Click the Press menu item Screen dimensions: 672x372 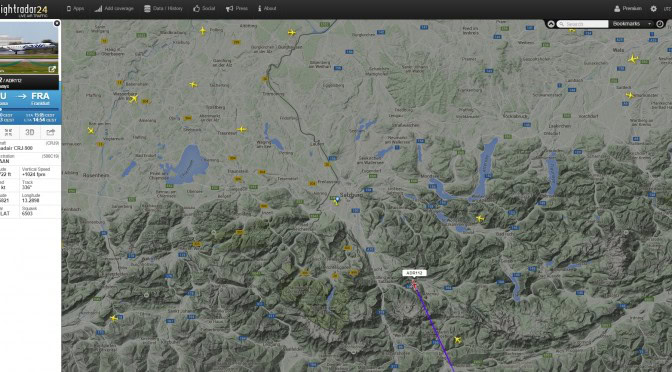click(x=237, y=9)
